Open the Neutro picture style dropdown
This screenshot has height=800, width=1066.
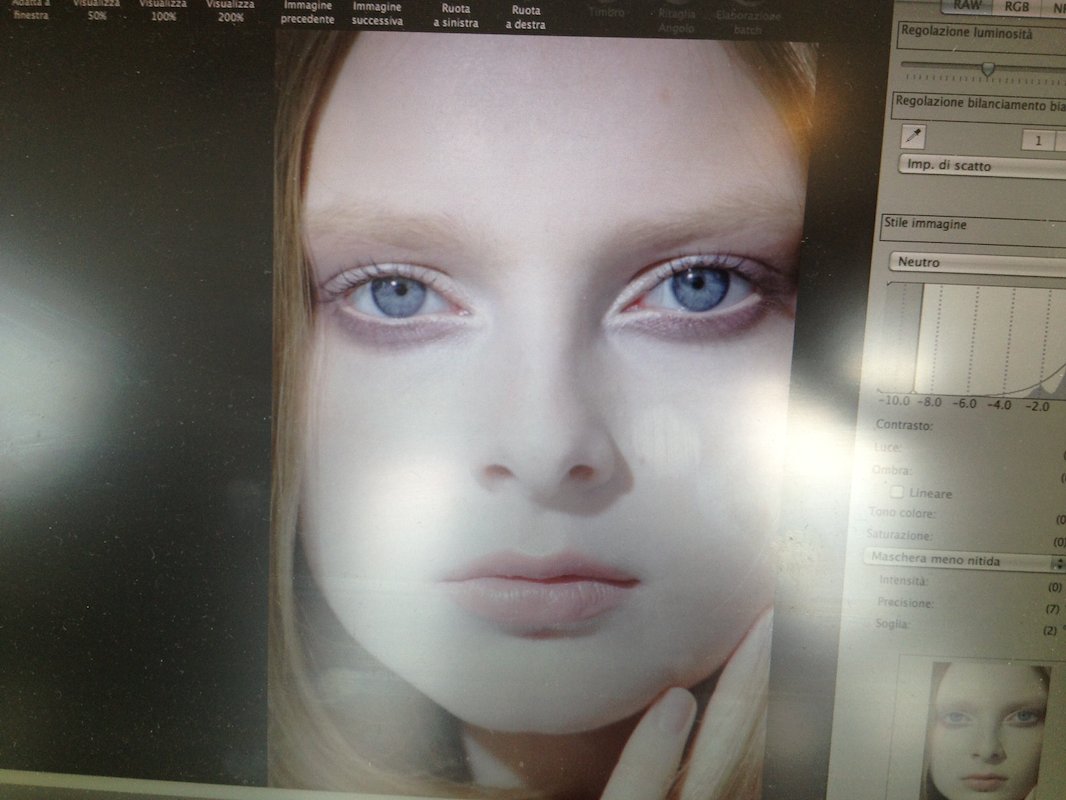point(978,263)
